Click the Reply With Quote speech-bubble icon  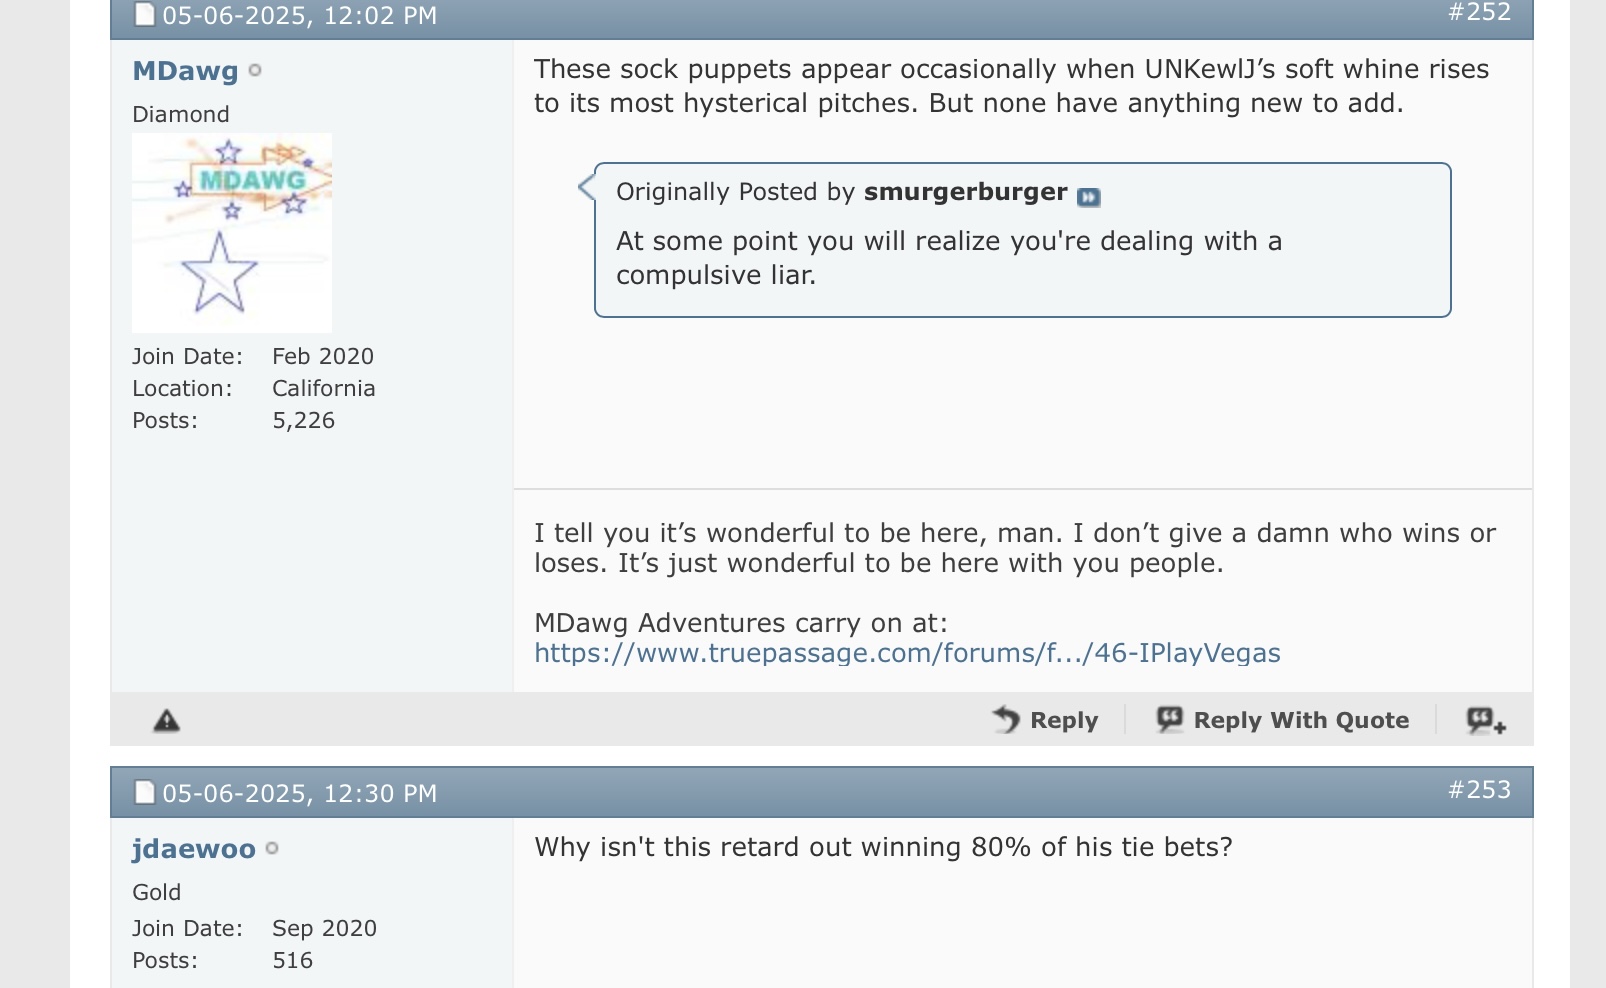pos(1169,719)
